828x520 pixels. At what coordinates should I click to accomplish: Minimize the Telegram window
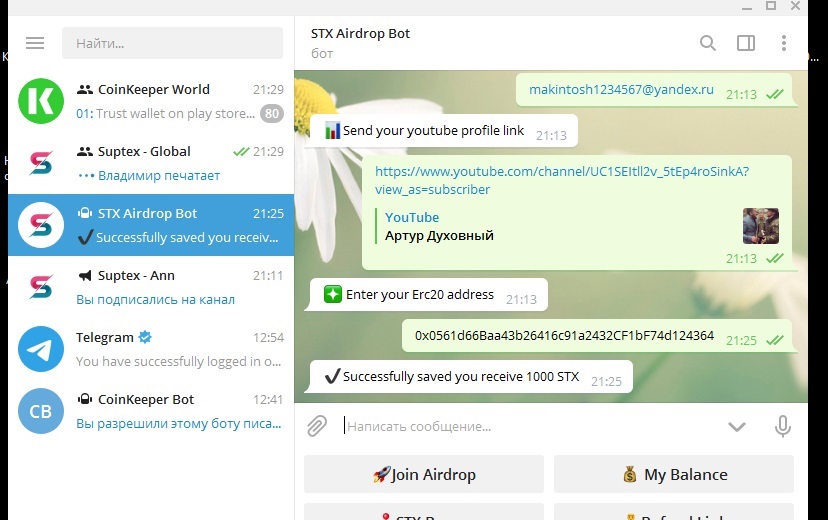746,7
